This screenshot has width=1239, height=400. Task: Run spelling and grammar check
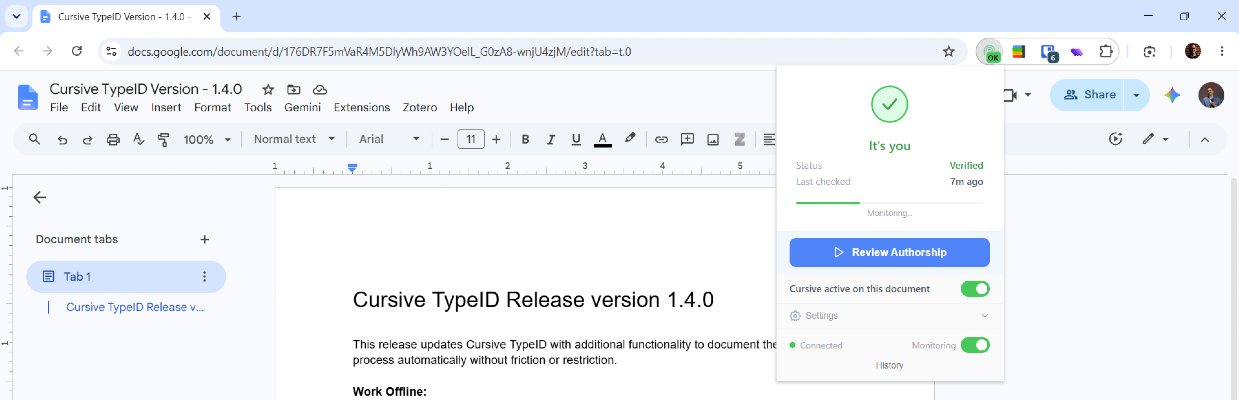pos(139,139)
